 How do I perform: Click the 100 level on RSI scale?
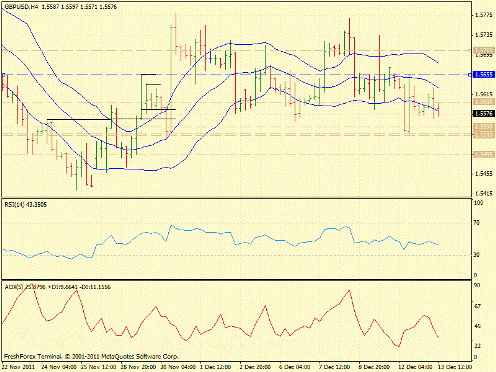coord(478,203)
